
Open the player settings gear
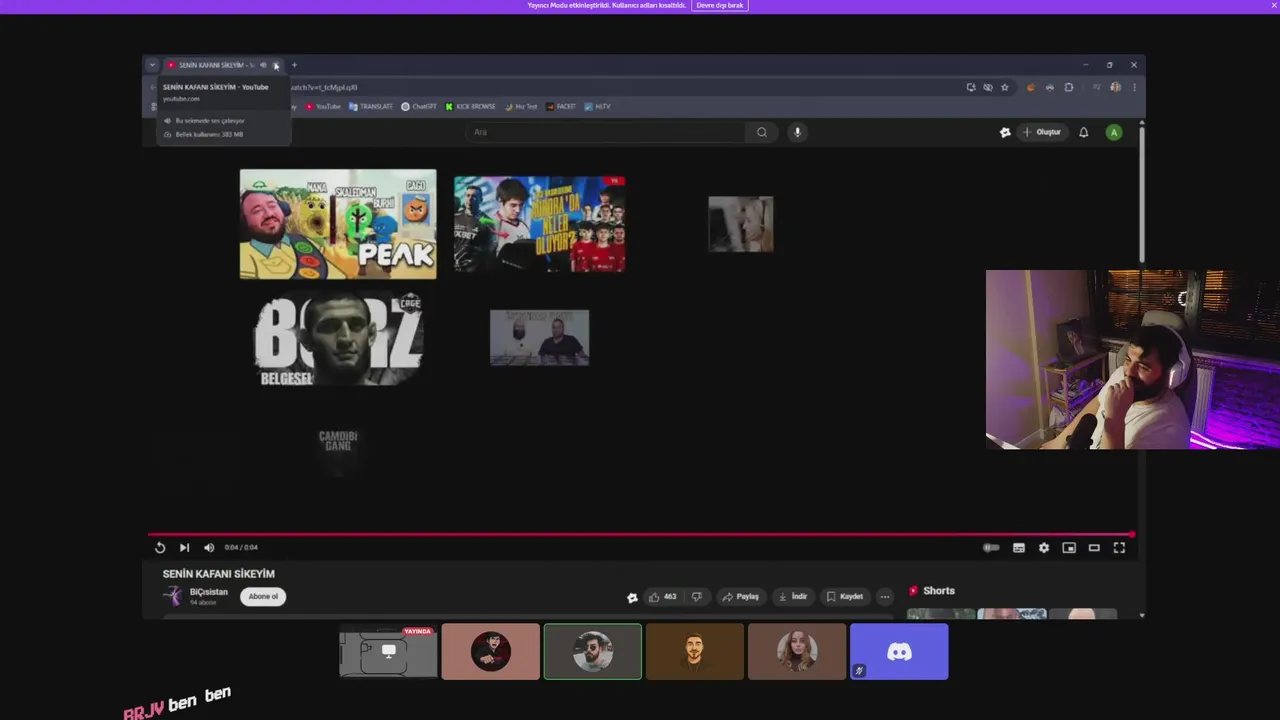pos(1044,548)
